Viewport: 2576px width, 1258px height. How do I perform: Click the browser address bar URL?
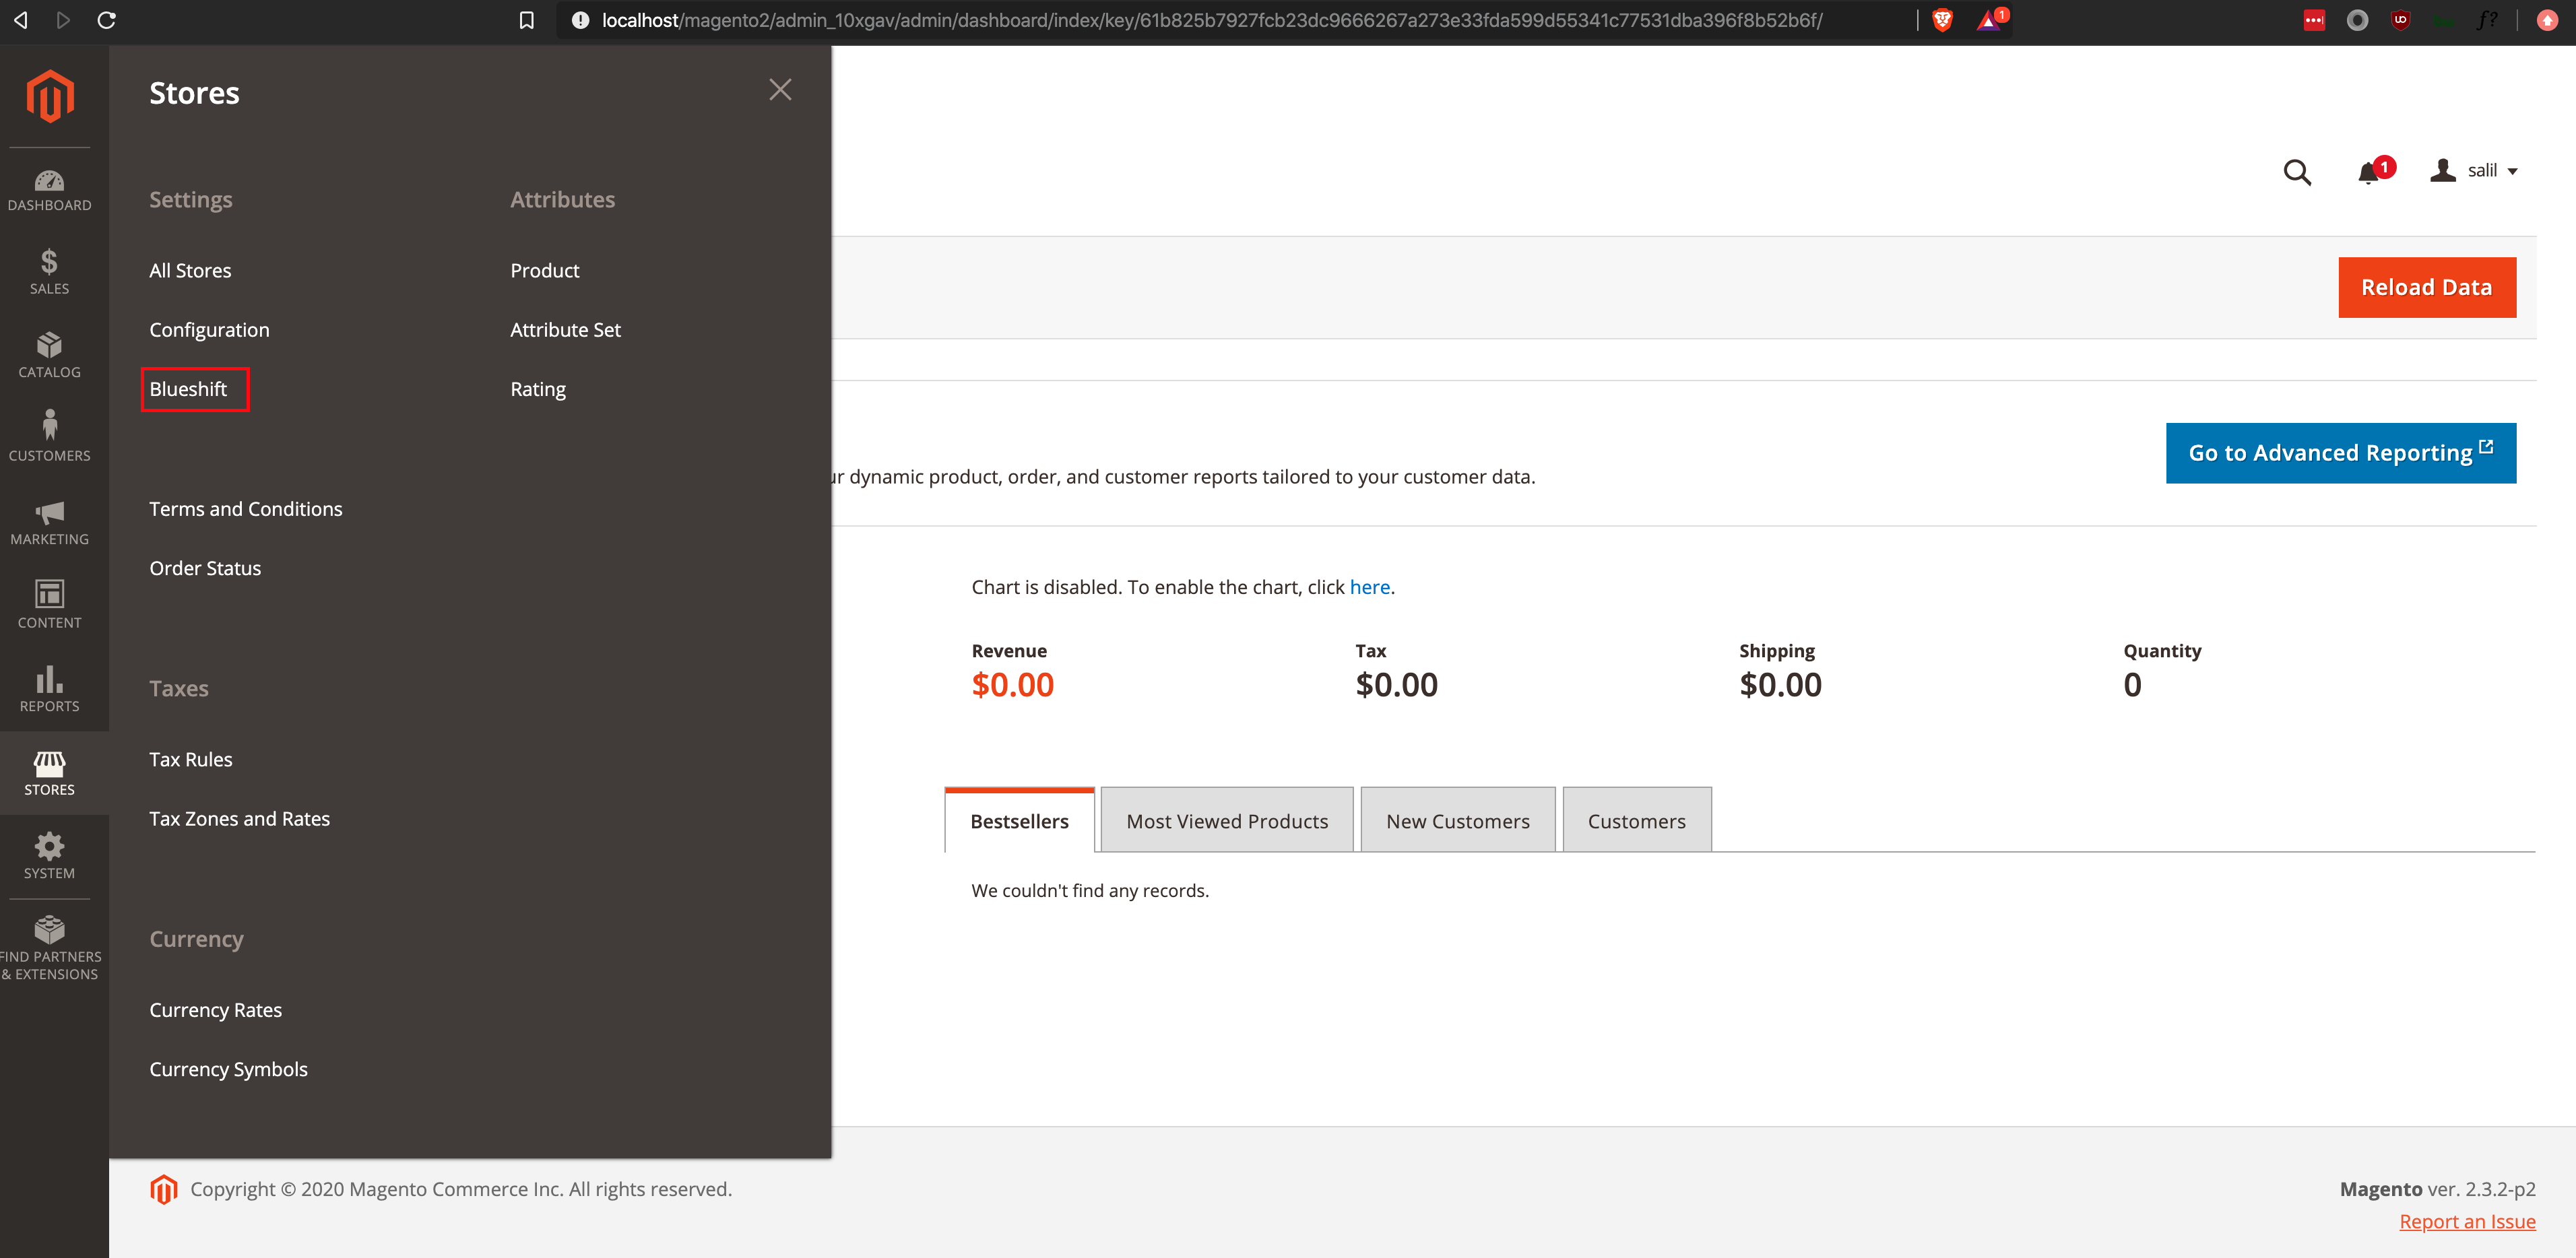1211,20
